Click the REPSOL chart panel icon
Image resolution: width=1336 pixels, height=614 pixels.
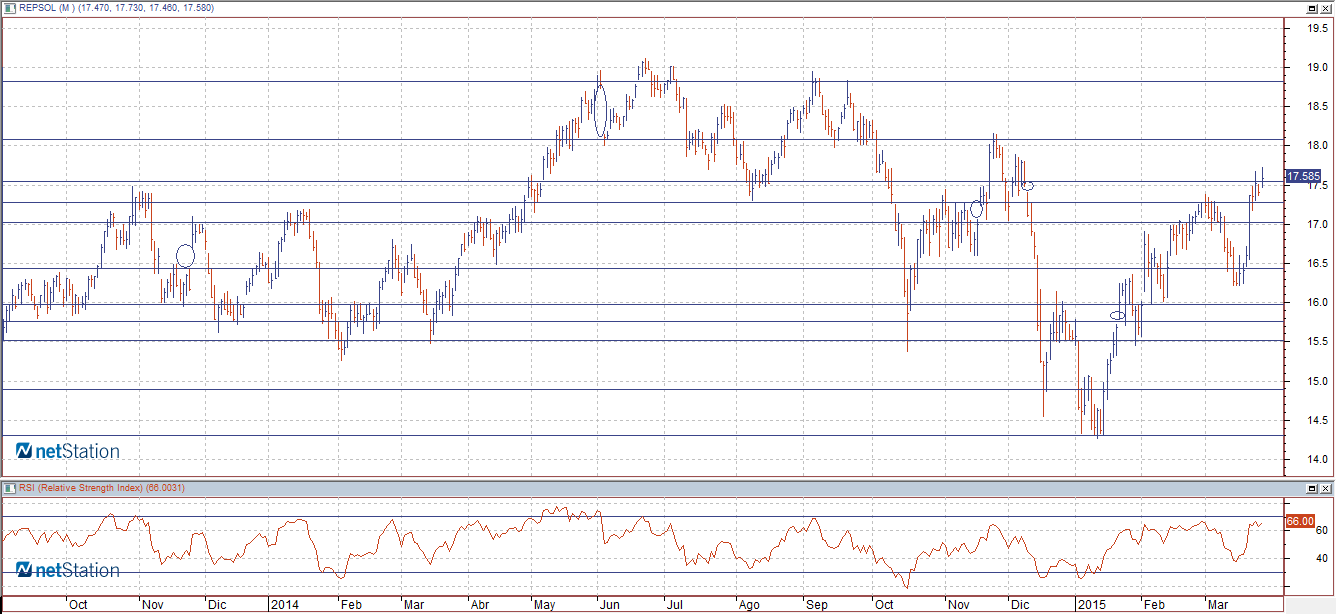9,8
